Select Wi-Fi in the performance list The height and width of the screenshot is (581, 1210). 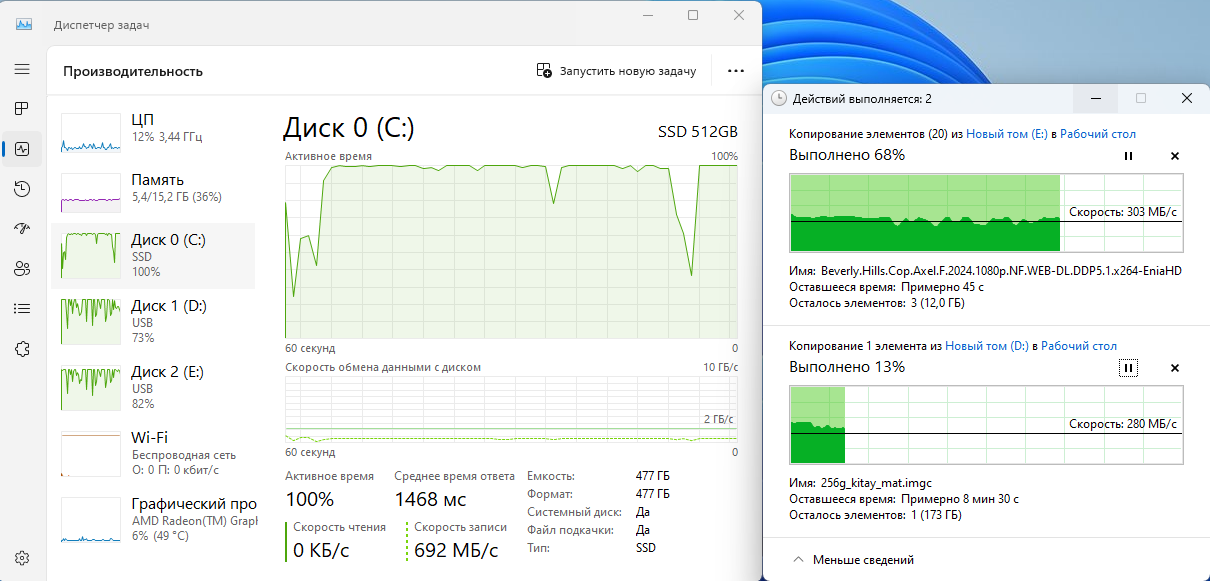pyautogui.click(x=154, y=453)
